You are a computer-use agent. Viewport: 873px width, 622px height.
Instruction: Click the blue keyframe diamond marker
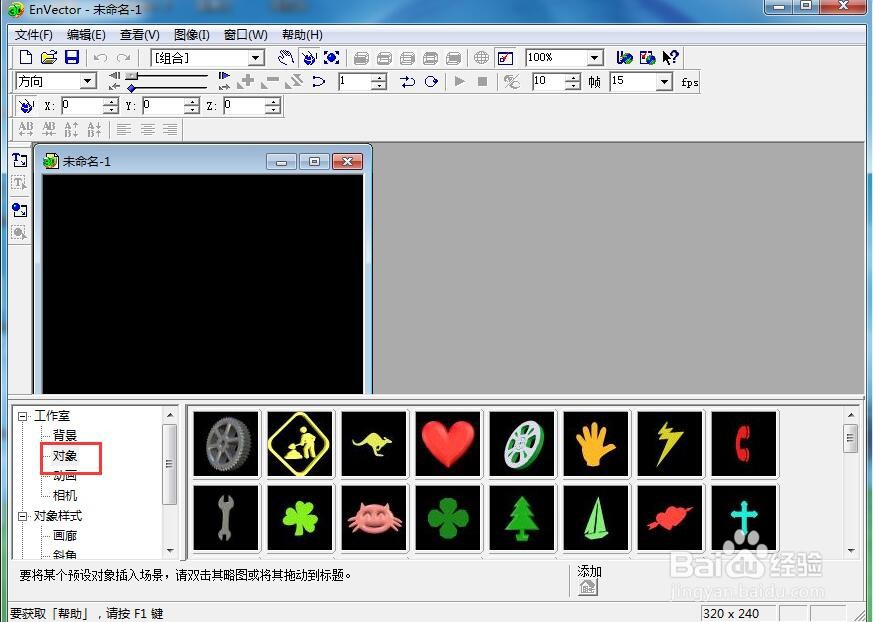point(131,88)
